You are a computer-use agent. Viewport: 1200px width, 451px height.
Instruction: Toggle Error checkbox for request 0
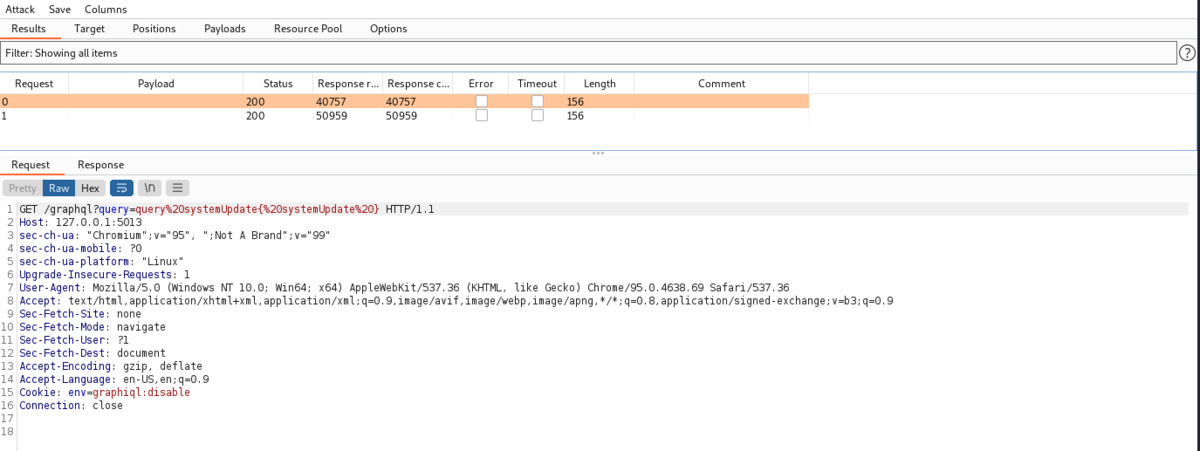click(481, 101)
